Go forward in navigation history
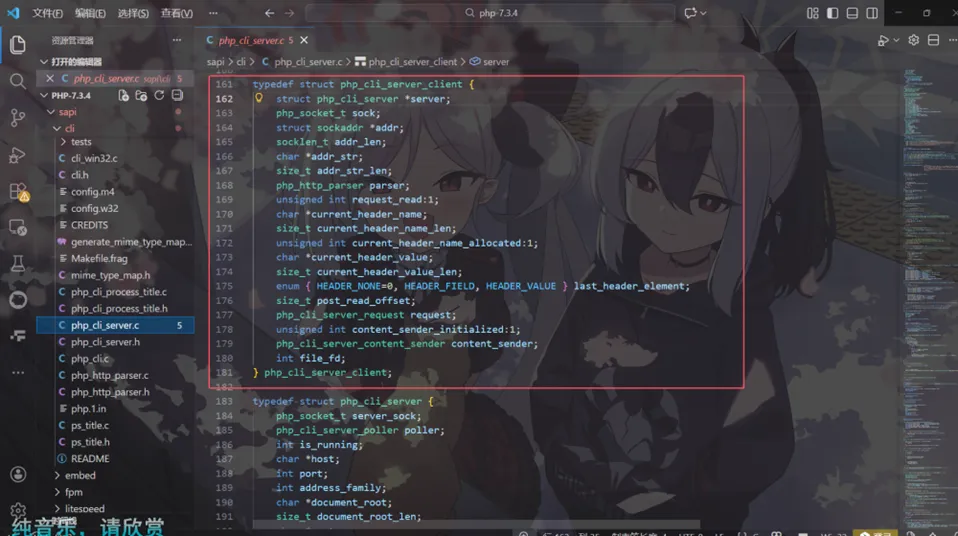Screen dimensions: 958x536 [x=290, y=13]
